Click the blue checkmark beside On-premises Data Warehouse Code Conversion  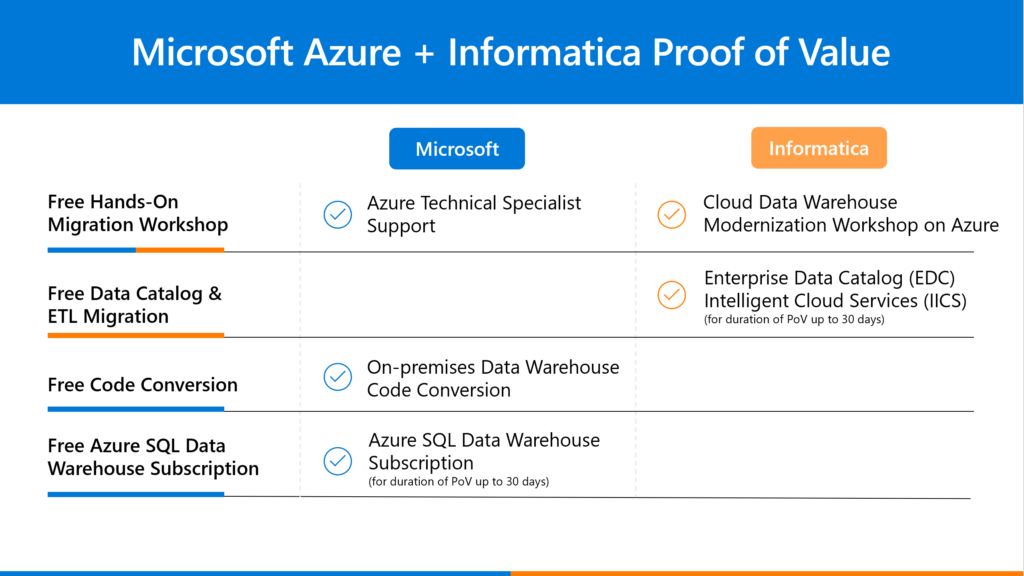[x=338, y=377]
